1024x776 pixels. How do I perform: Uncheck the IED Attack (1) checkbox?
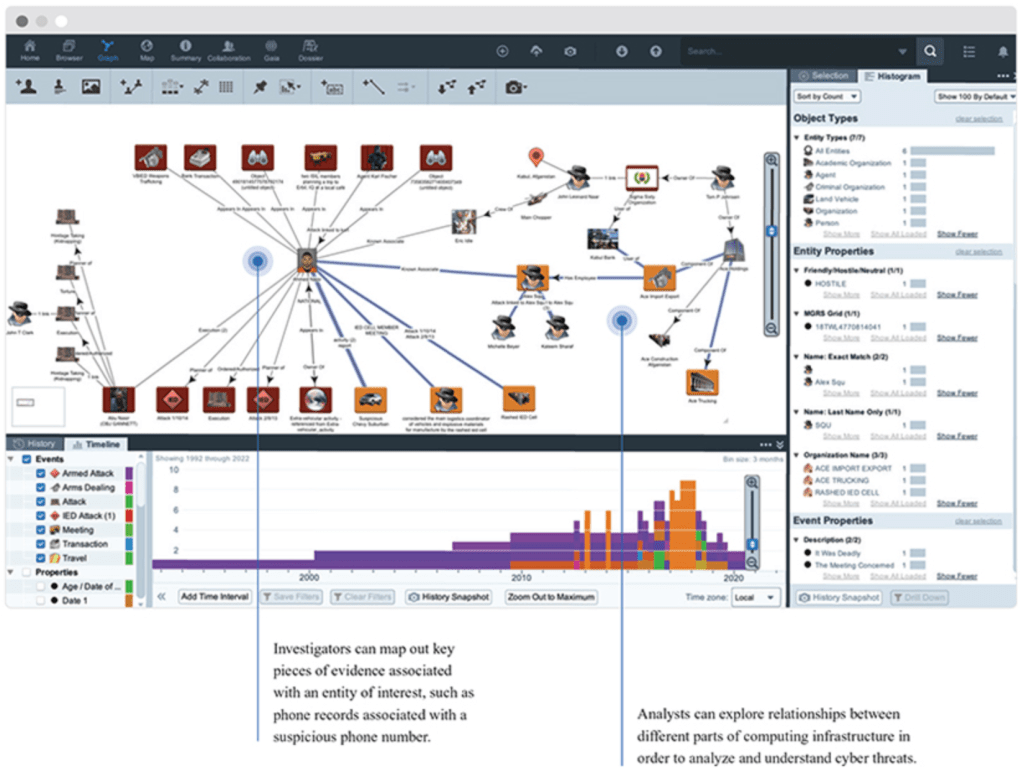click(40, 515)
